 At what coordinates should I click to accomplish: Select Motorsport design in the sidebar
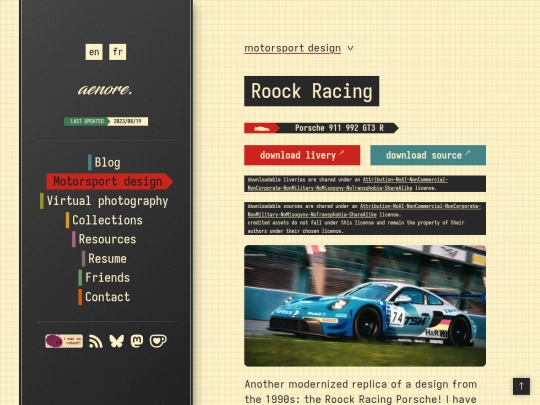(x=110, y=181)
